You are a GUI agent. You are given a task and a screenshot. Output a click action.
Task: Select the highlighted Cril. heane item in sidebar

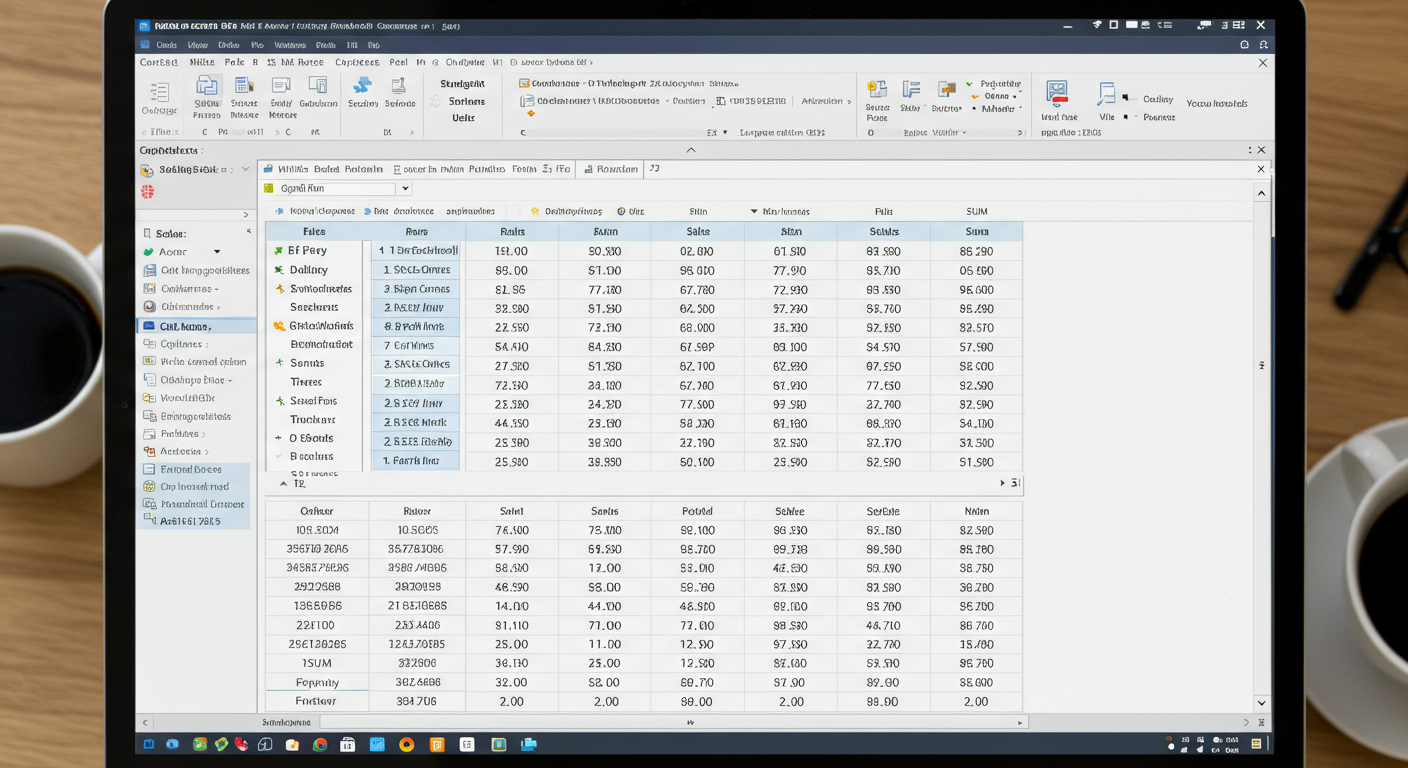click(183, 326)
